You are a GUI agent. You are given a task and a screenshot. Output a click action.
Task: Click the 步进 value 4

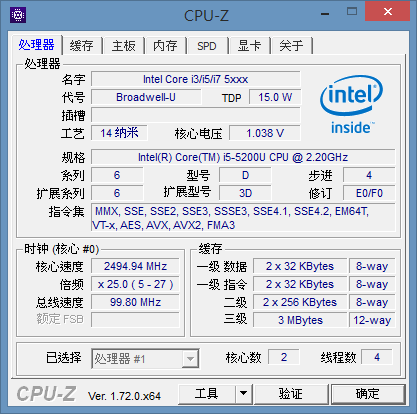tap(369, 175)
